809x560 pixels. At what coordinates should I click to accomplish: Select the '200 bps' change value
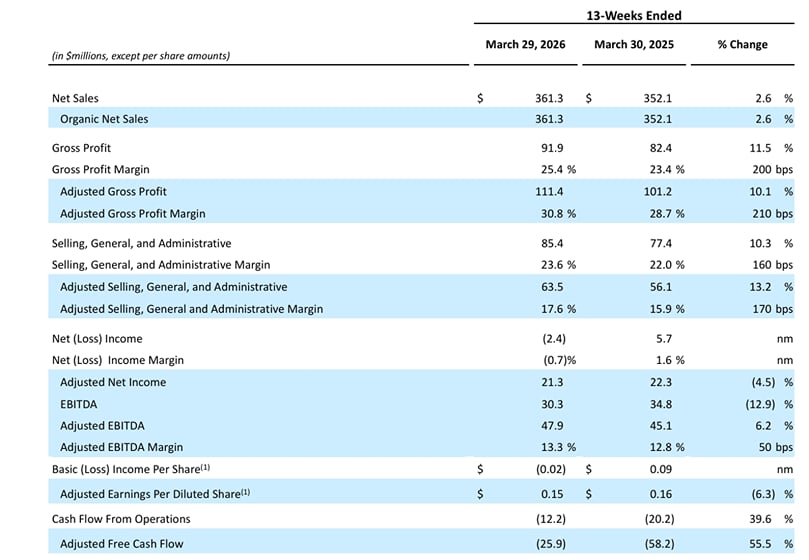click(772, 169)
